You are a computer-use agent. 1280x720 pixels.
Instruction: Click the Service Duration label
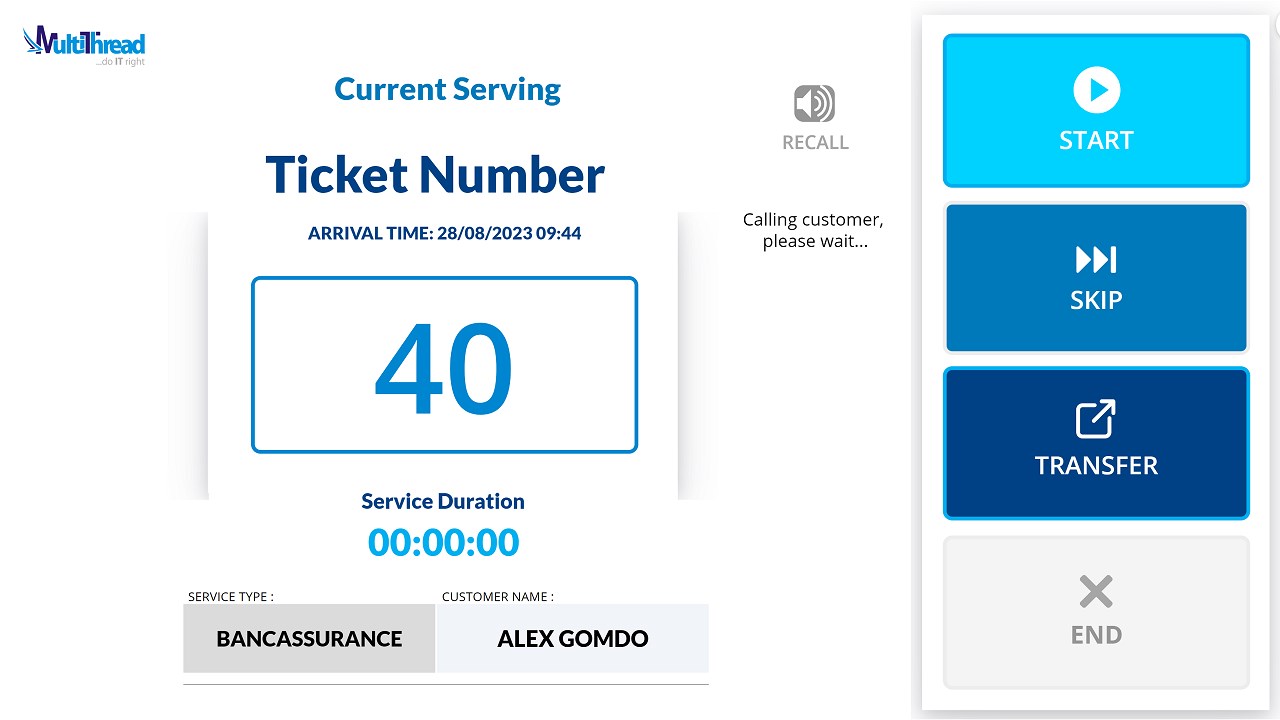[443, 502]
